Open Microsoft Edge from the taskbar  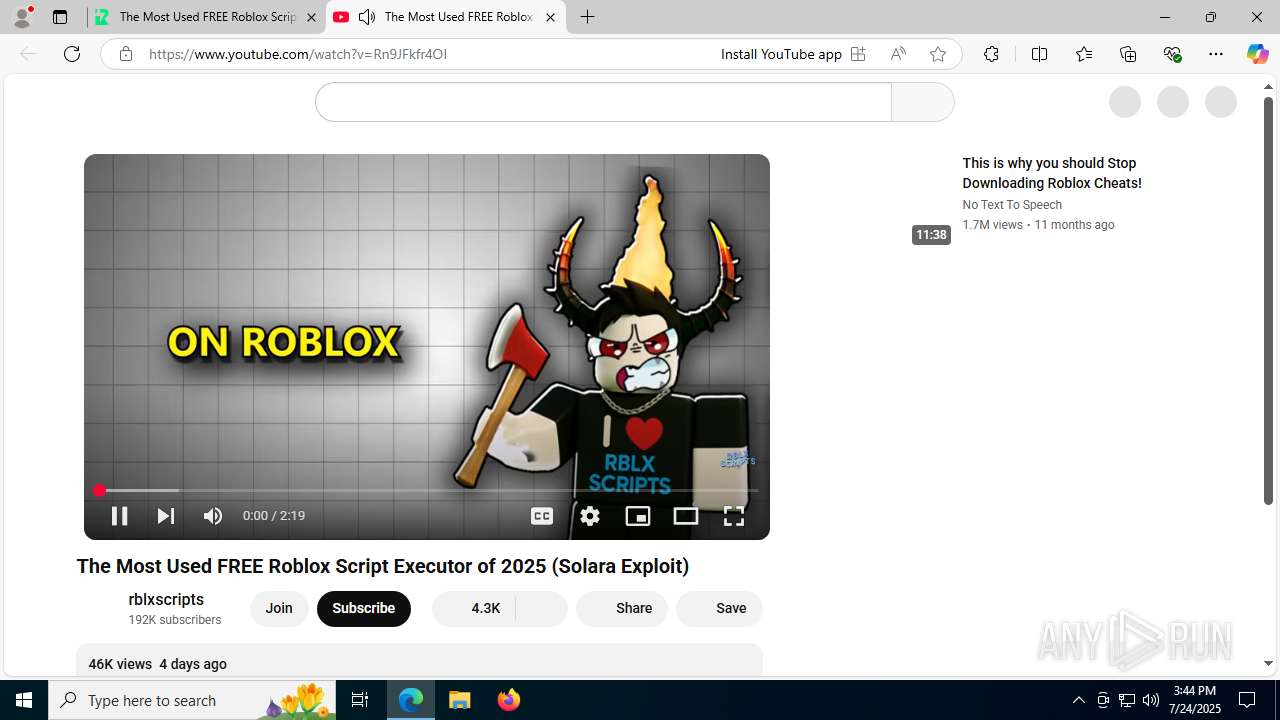click(x=412, y=700)
